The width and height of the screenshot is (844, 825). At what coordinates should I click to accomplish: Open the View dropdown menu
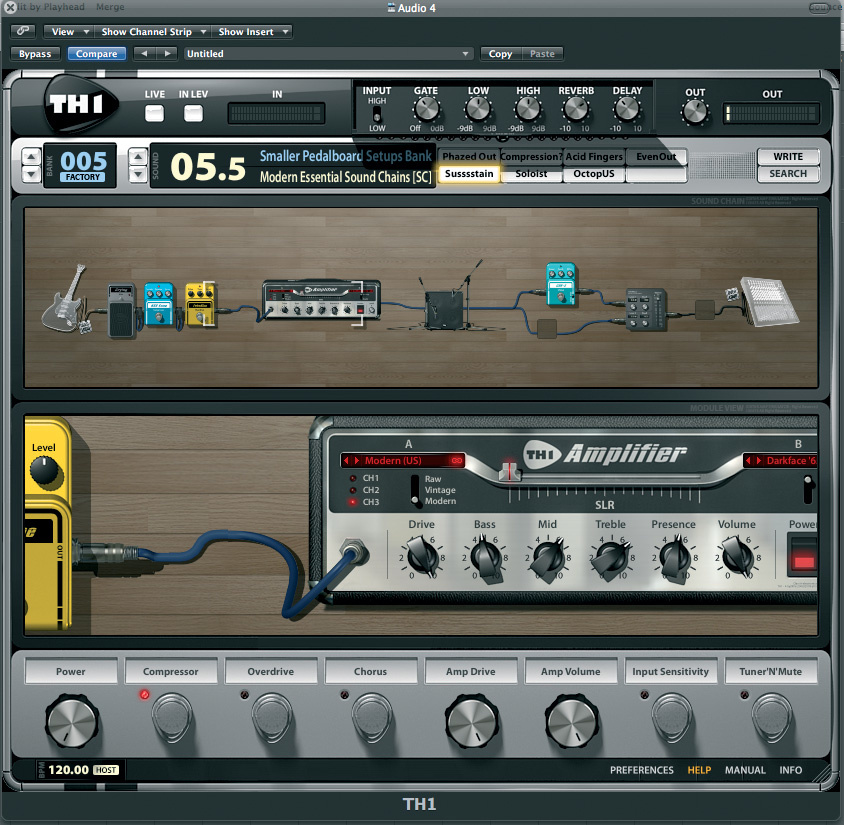point(69,32)
